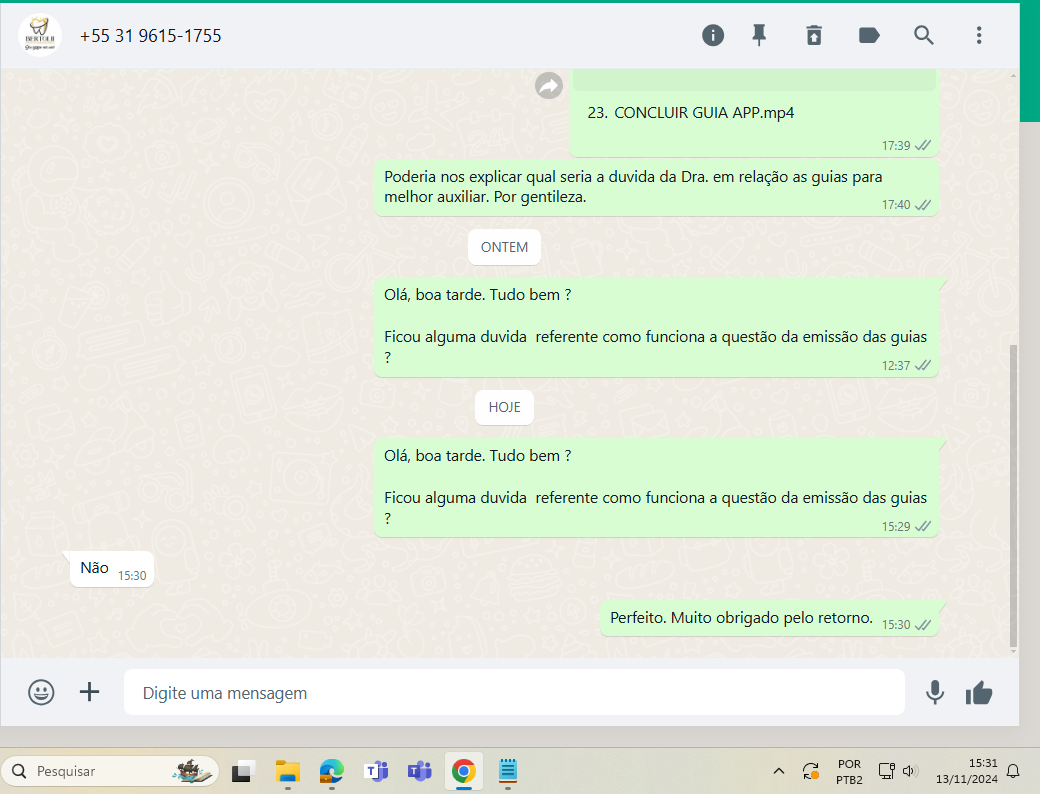Open the 23. CONCLUIR GUIA APP.mp4 file
This screenshot has height=794, width=1040.
pyautogui.click(x=690, y=113)
